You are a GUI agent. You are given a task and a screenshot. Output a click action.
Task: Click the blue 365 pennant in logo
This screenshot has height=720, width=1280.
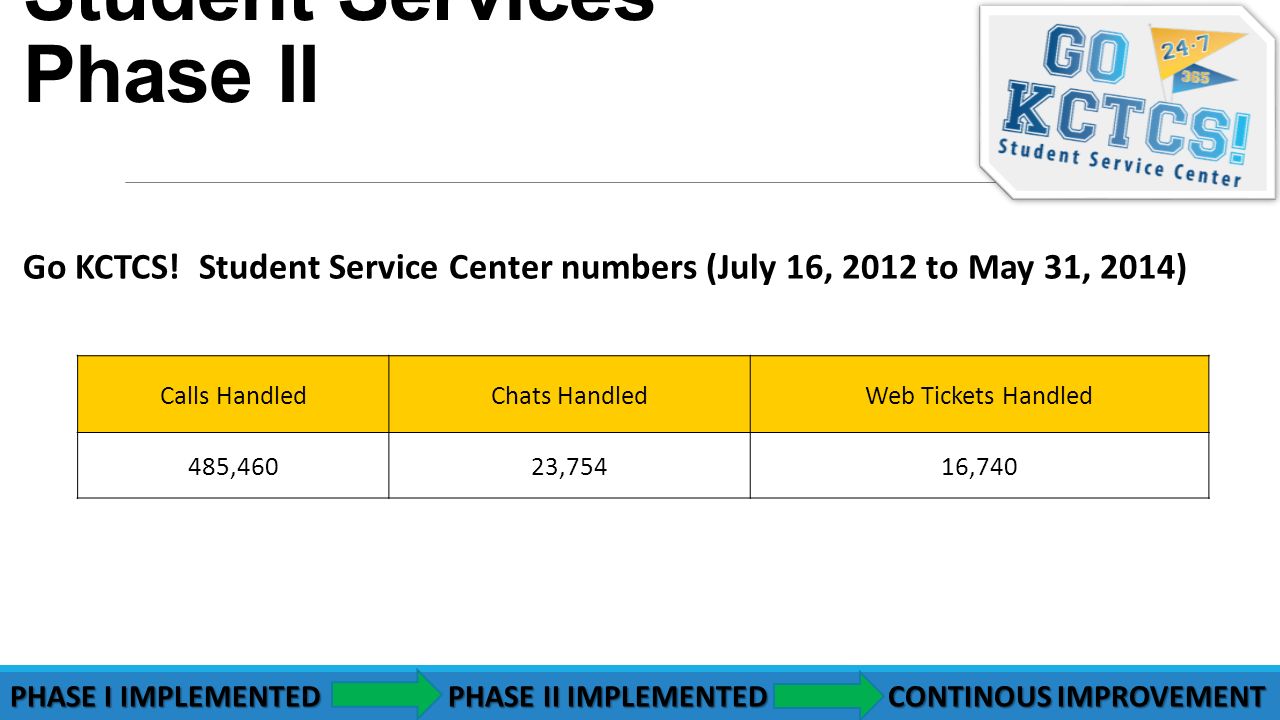pyautogui.click(x=1203, y=78)
